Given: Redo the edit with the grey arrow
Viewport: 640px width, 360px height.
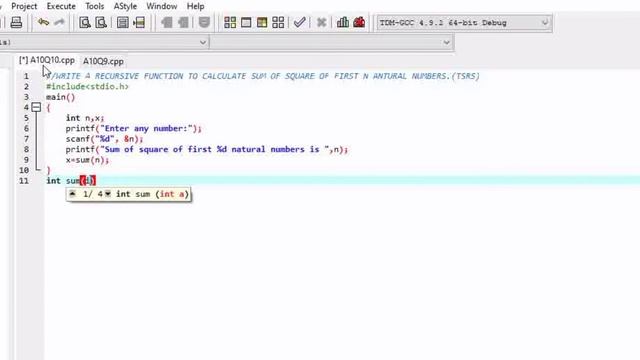Looking at the screenshot, I should [59, 22].
